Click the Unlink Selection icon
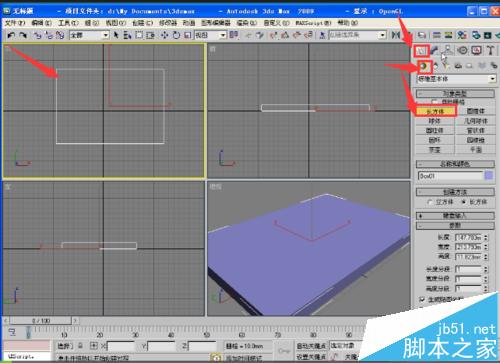 pyautogui.click(x=49, y=35)
